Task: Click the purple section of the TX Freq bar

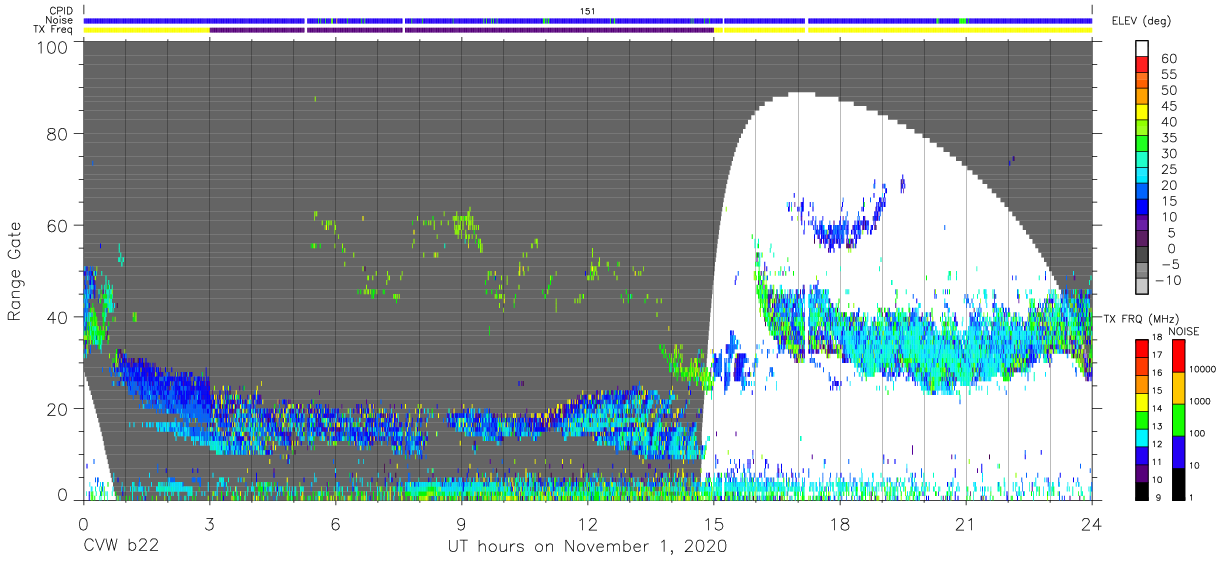Action: coord(462,30)
